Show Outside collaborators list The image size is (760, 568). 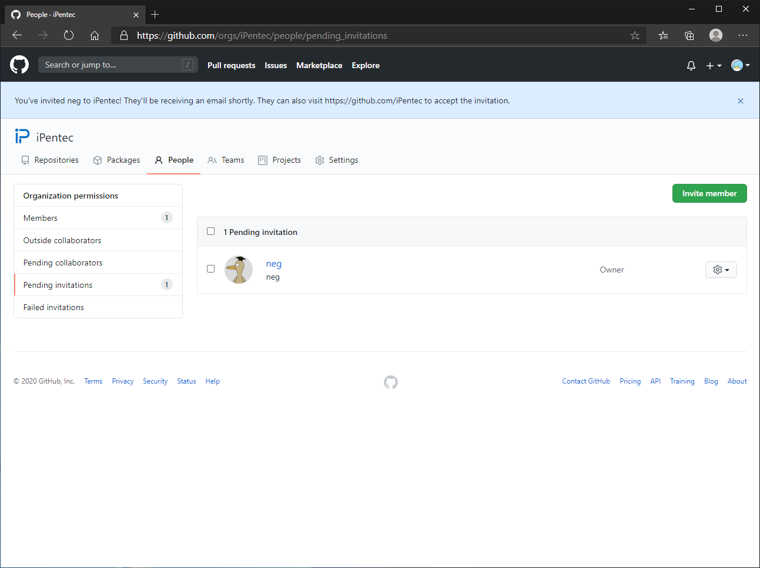(x=98, y=240)
